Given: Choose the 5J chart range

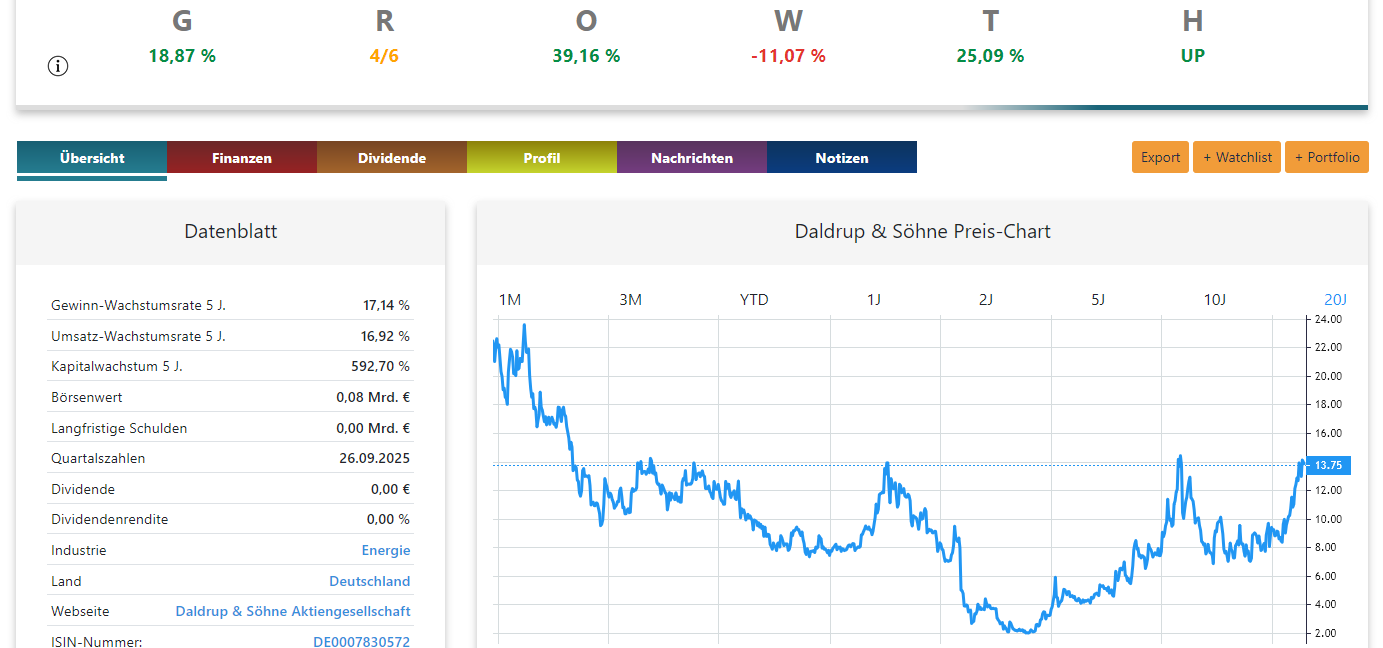Looking at the screenshot, I should pos(1098,300).
